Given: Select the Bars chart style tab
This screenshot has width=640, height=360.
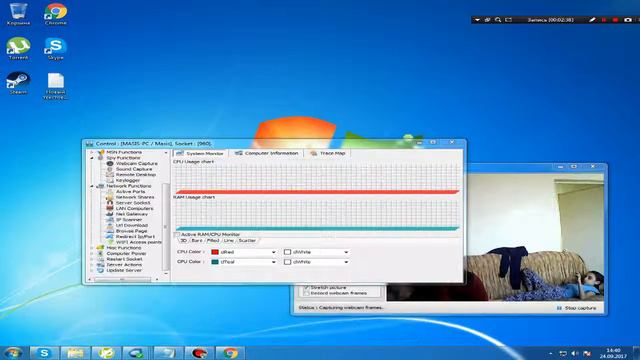Looking at the screenshot, I should [197, 240].
